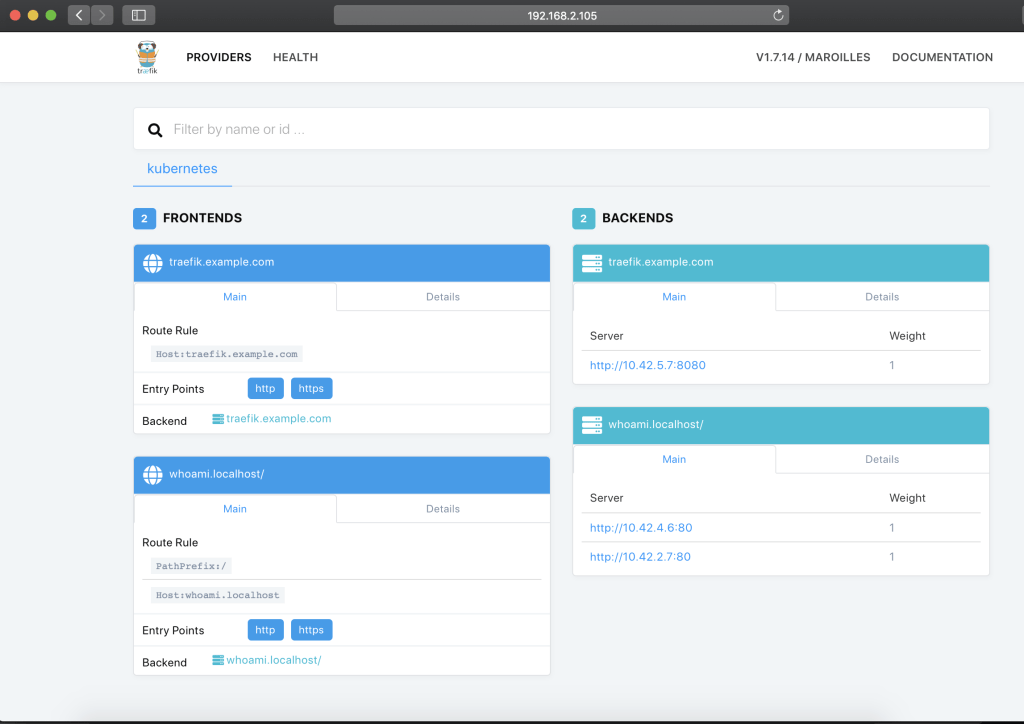Screen dimensions: 1024x724
Task: Open the V1.7.14 / MAROILLES version link
Action: pos(813,57)
